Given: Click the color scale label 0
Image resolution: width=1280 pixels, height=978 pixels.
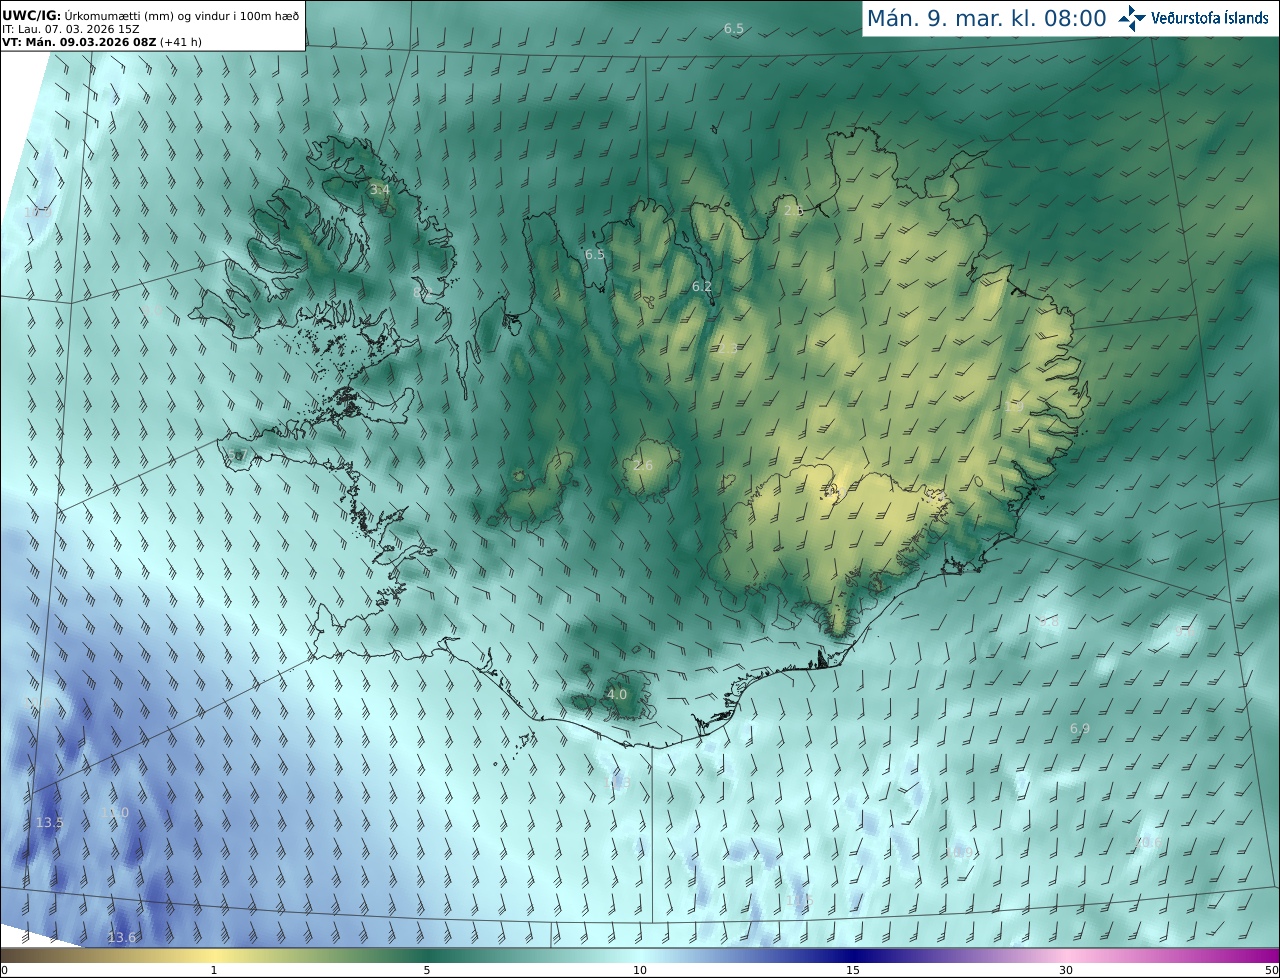Looking at the screenshot, I should coord(4,970).
